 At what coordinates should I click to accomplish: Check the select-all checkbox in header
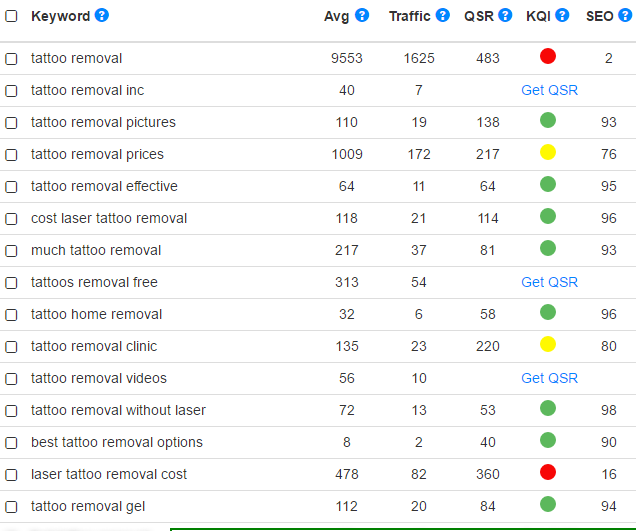[11, 16]
